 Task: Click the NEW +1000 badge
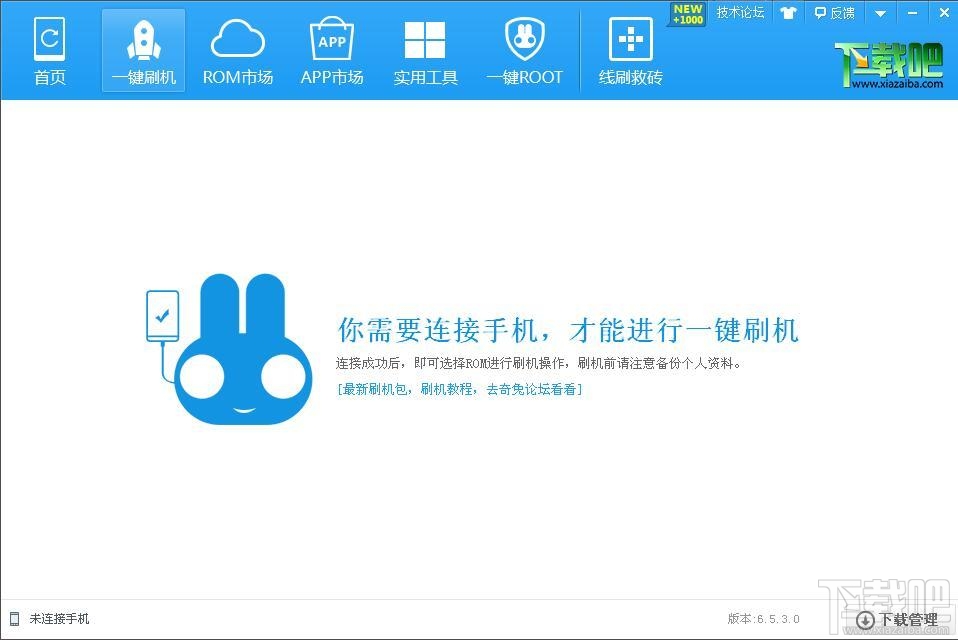686,13
